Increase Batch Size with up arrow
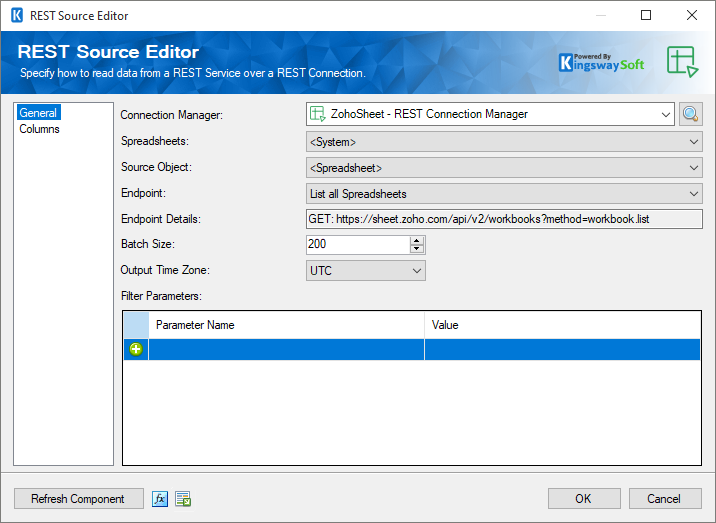The width and height of the screenshot is (716, 523). tap(416, 240)
